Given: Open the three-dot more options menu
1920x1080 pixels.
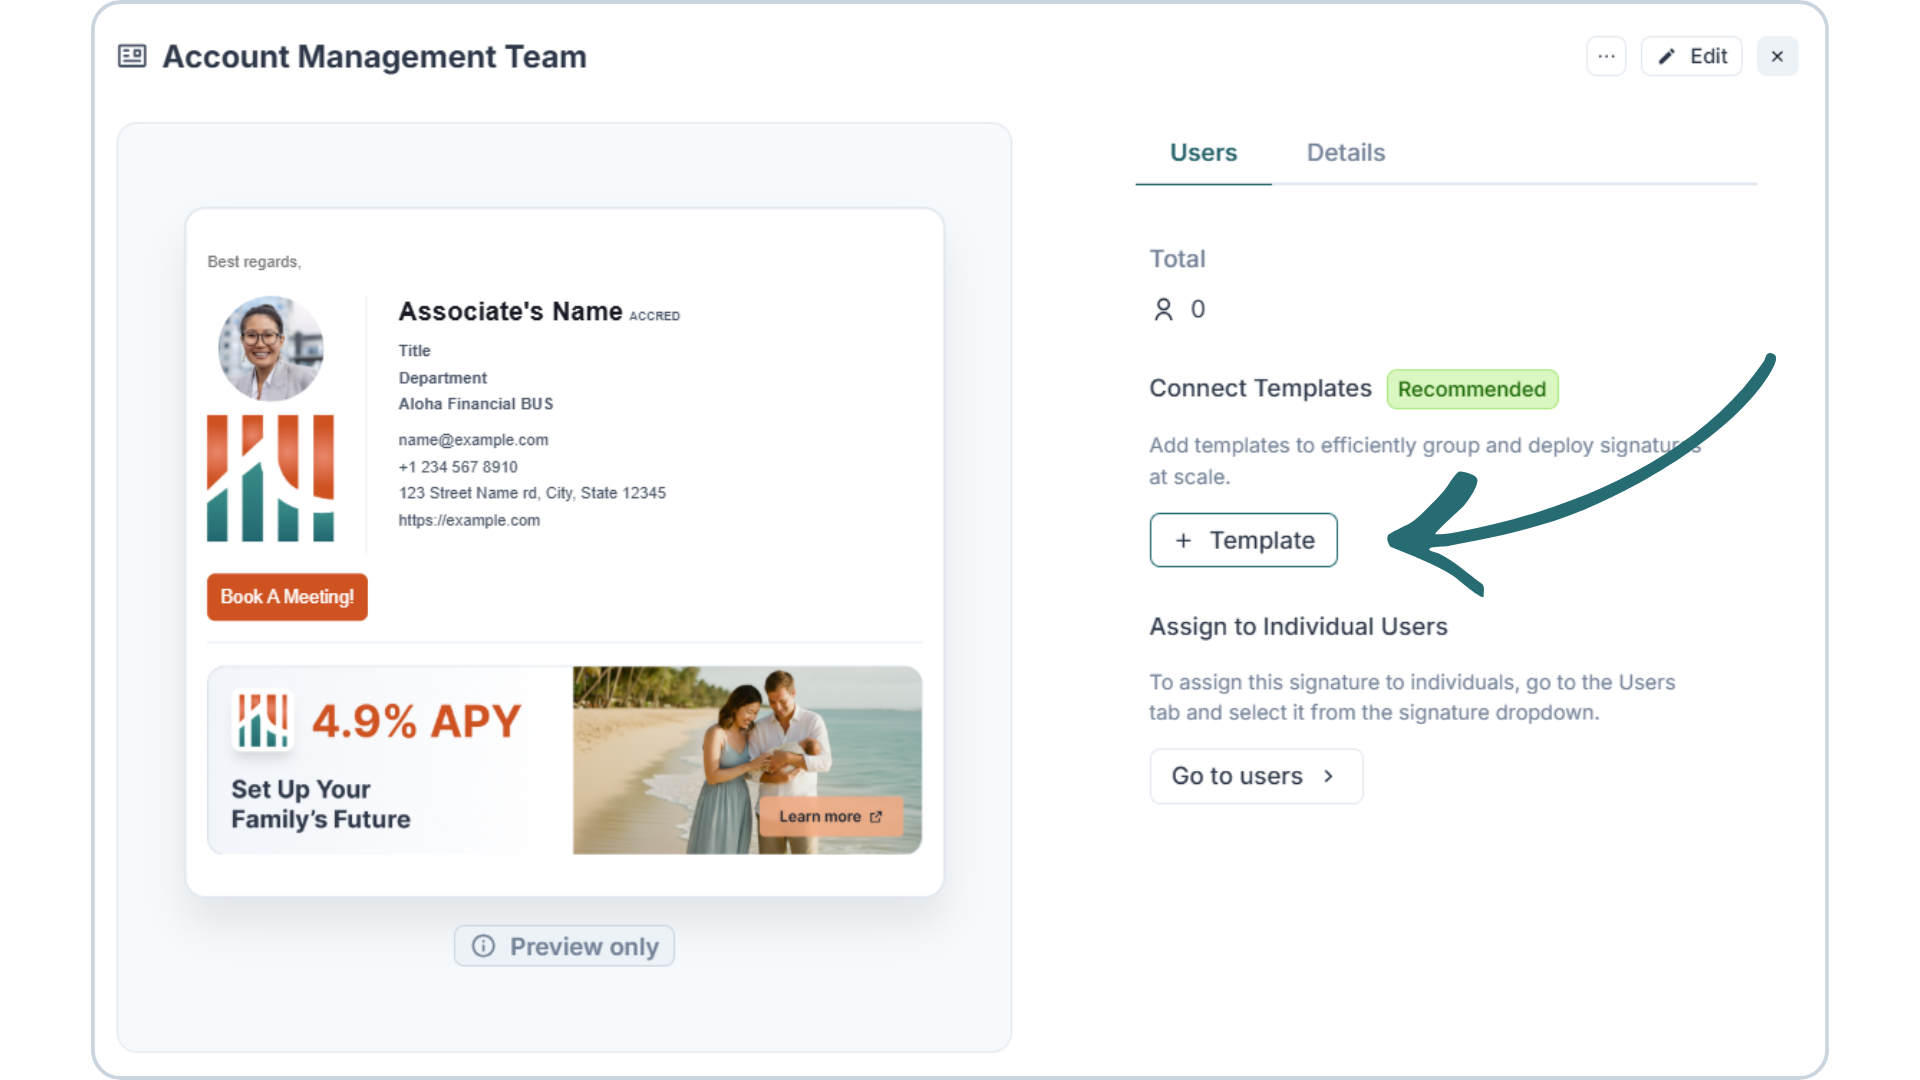Looking at the screenshot, I should (x=1606, y=56).
